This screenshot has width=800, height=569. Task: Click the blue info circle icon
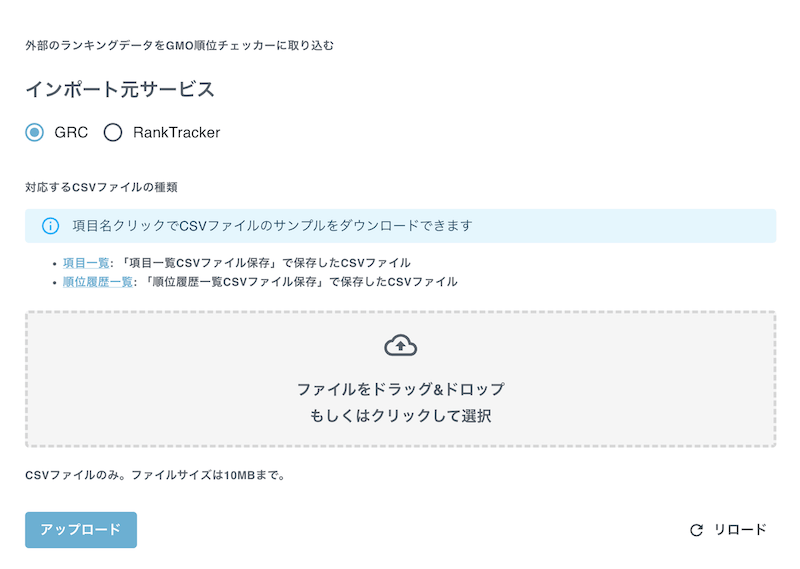click(51, 226)
